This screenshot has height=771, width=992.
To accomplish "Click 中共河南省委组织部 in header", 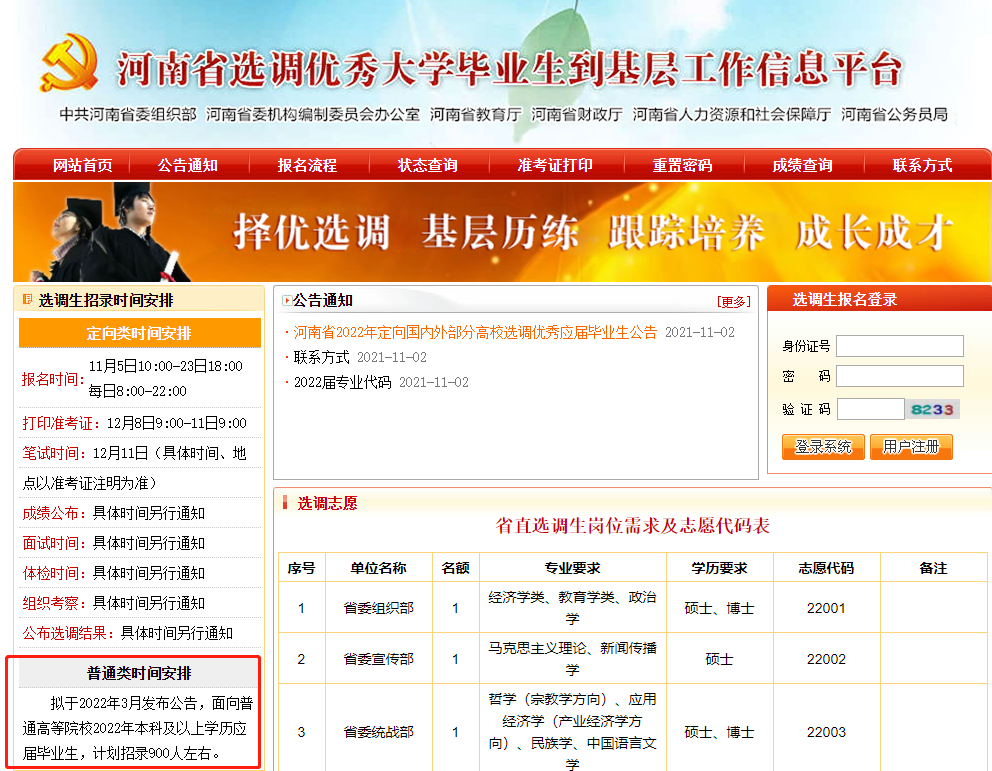I will pos(128,114).
